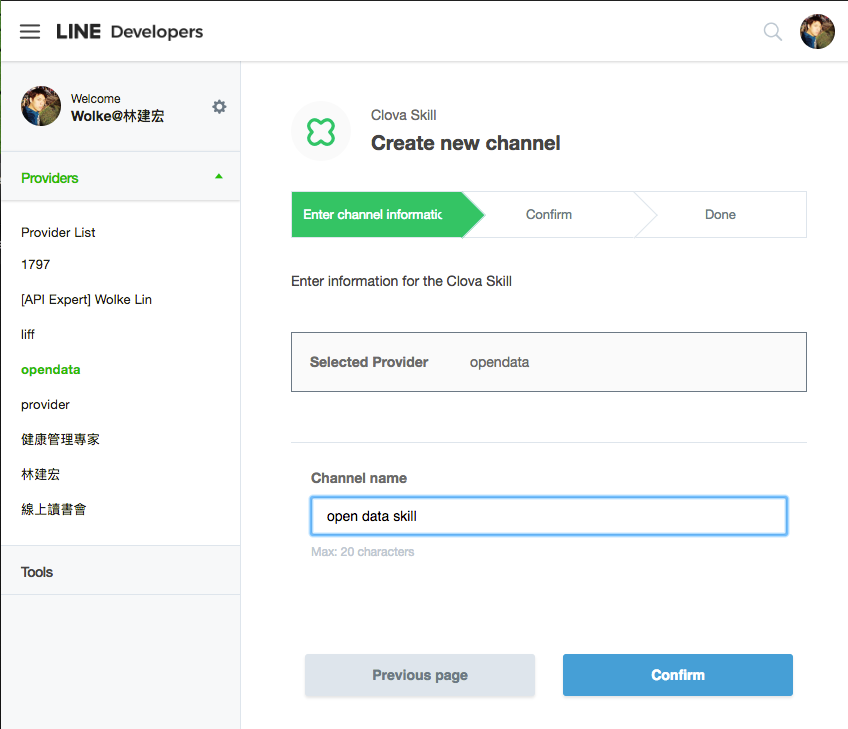The width and height of the screenshot is (848, 729).
Task: Click sidebar welcome profile photo
Action: 41,106
